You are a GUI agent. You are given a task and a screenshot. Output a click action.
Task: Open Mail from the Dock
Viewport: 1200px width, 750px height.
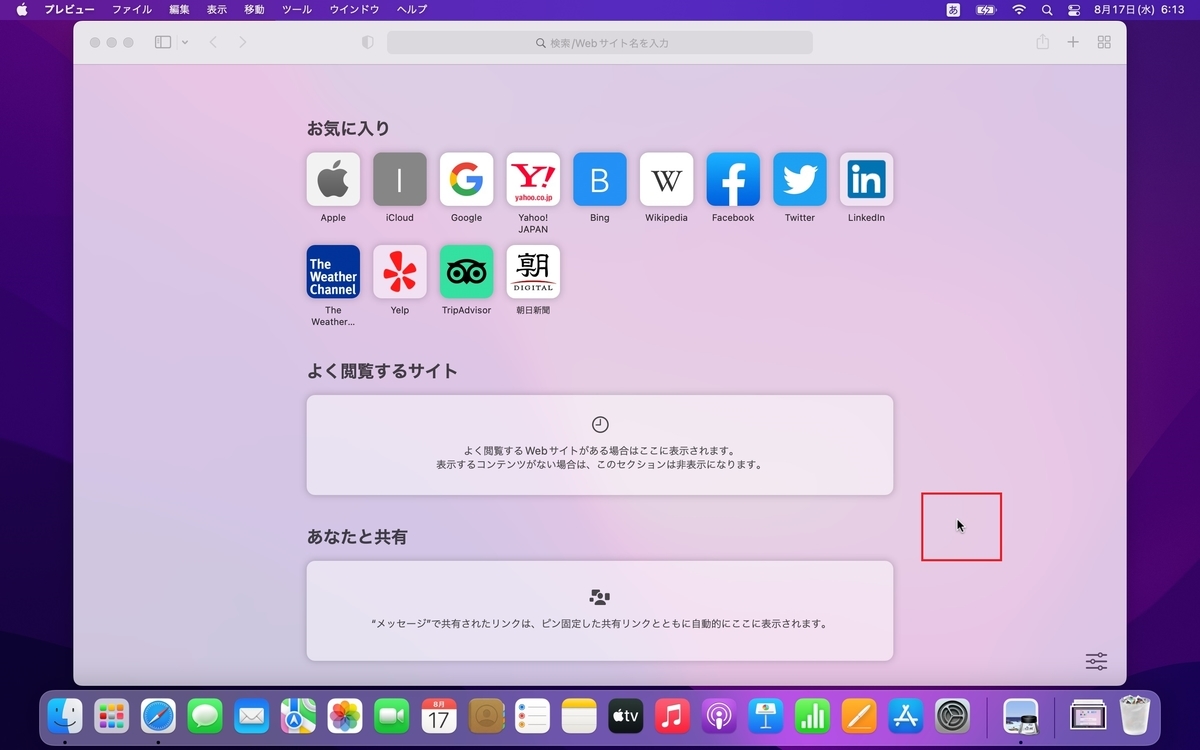[x=252, y=715]
